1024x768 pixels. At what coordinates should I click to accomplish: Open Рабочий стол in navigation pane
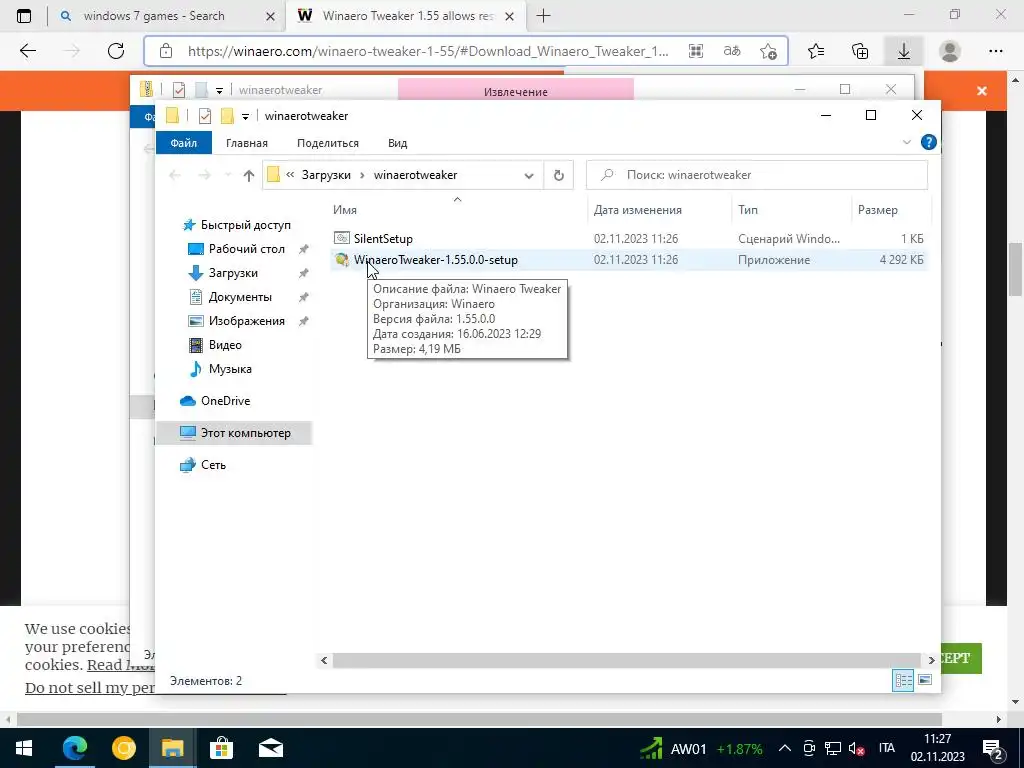click(x=246, y=249)
